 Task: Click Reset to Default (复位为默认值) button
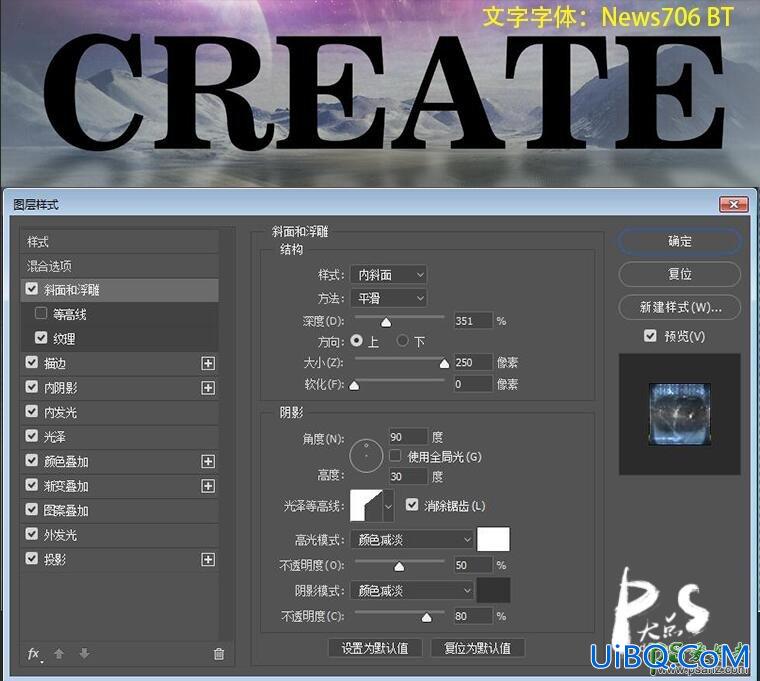pyautogui.click(x=477, y=648)
